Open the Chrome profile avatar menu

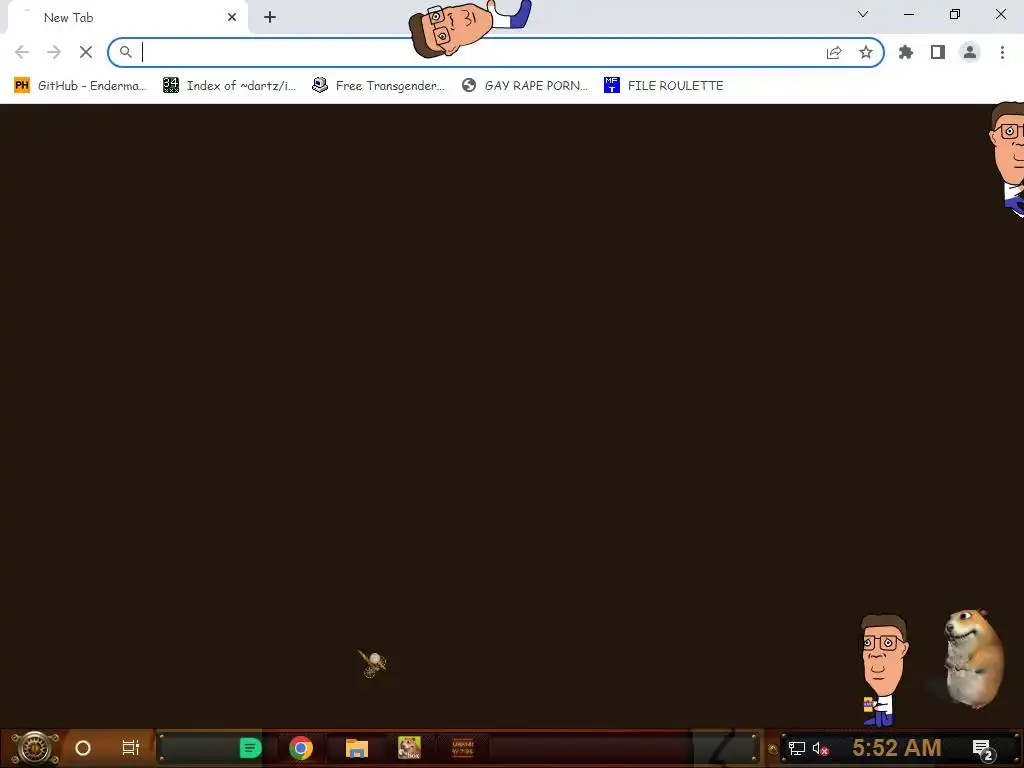(x=970, y=52)
